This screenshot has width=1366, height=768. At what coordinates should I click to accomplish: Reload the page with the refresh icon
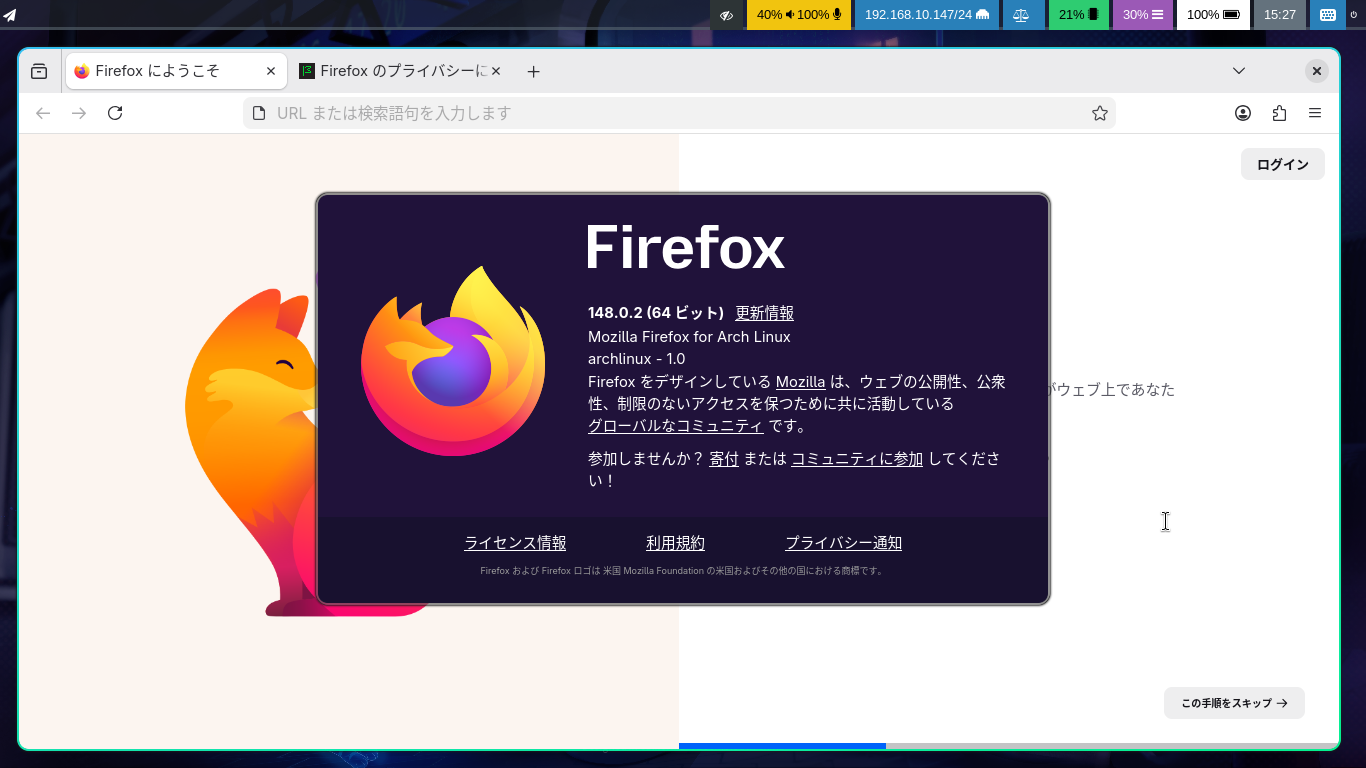pos(115,113)
